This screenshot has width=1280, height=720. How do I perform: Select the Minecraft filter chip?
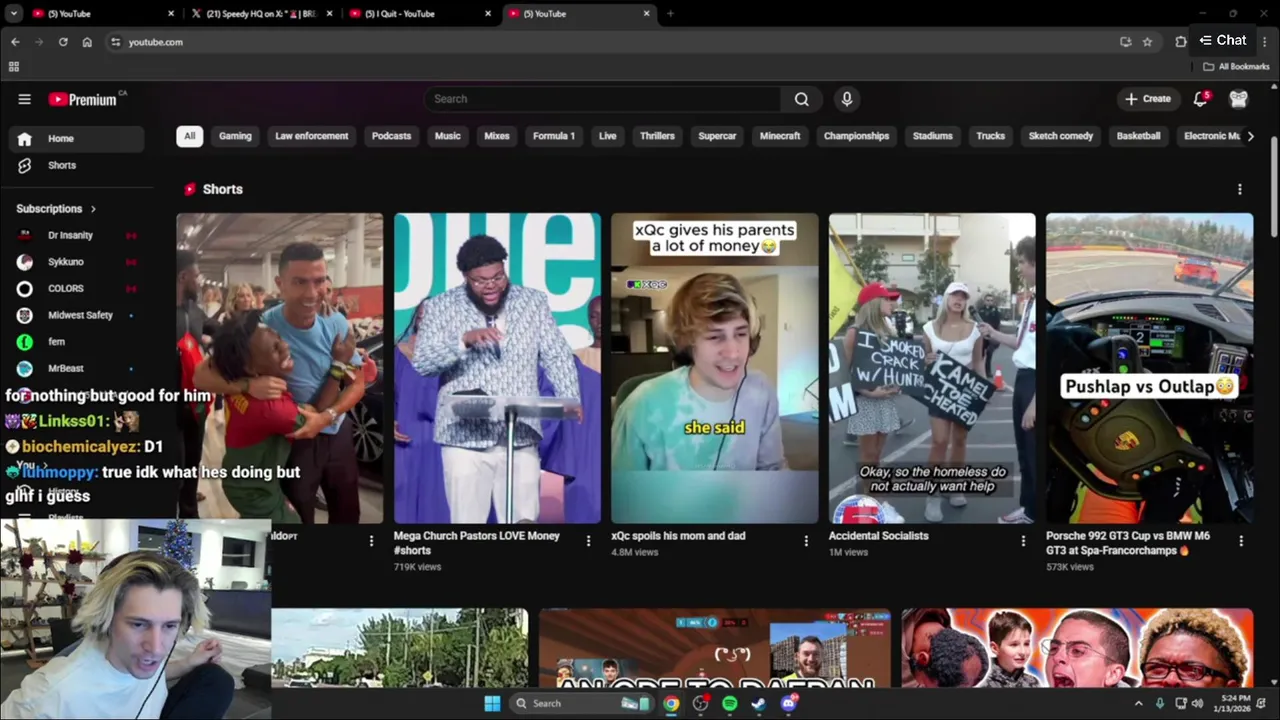[780, 136]
